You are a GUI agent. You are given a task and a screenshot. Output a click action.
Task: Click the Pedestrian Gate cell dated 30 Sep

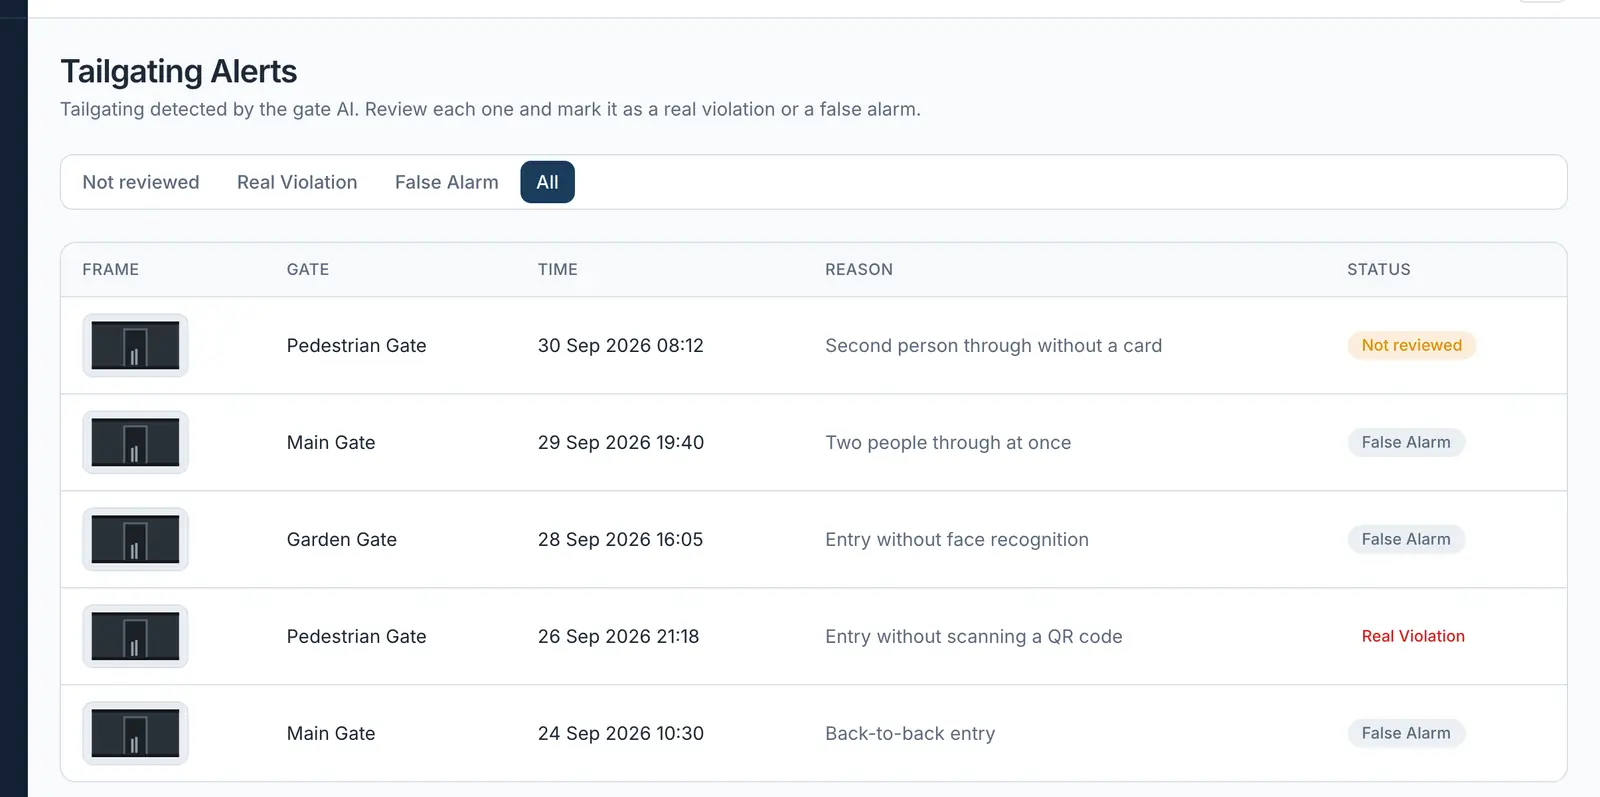[x=357, y=345]
